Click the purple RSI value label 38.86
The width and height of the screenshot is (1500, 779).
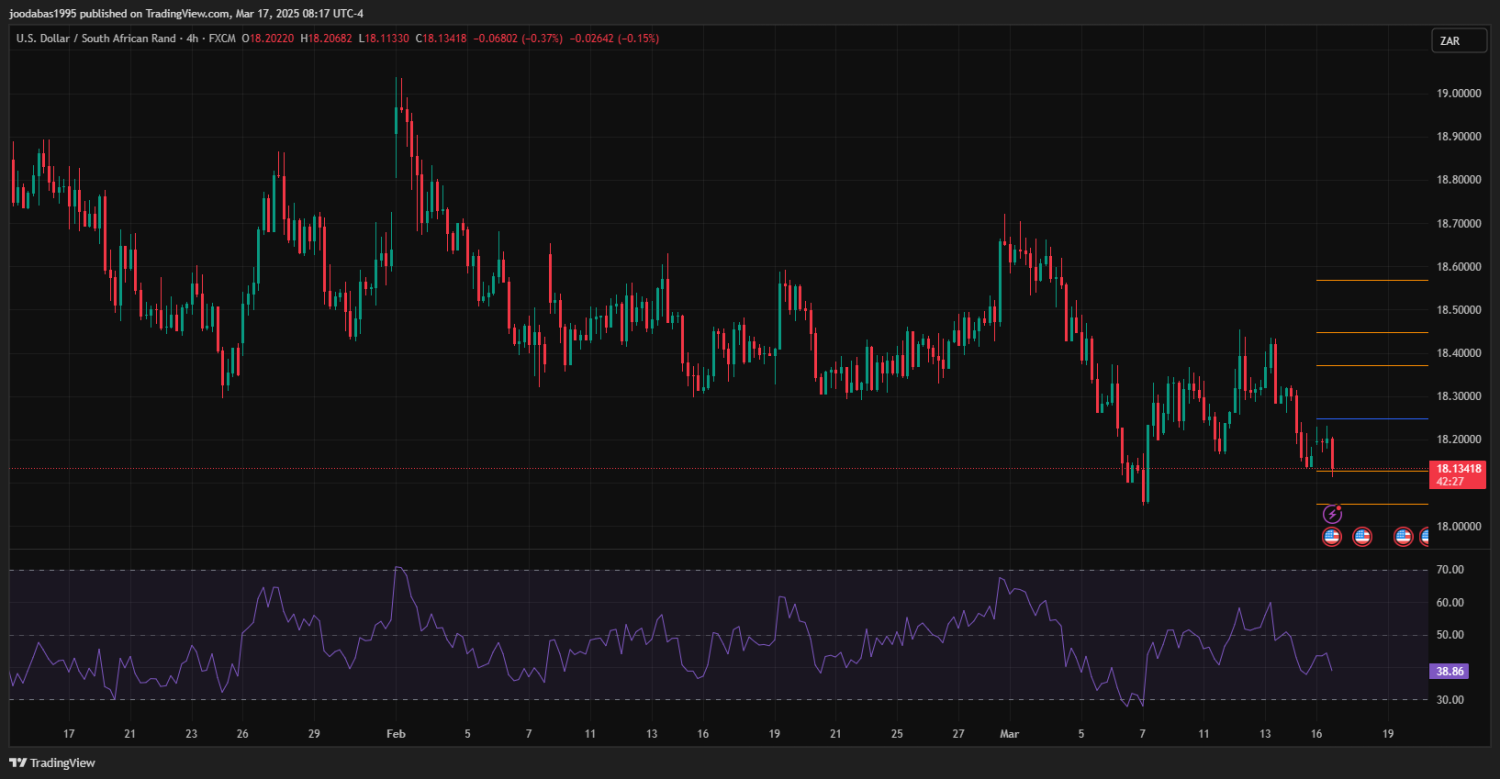click(x=1449, y=671)
